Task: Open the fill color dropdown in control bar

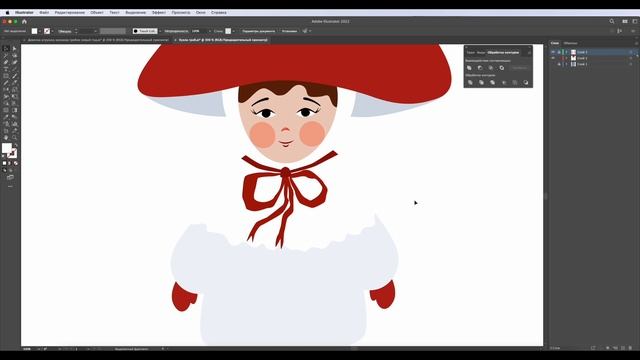Action: 40,31
